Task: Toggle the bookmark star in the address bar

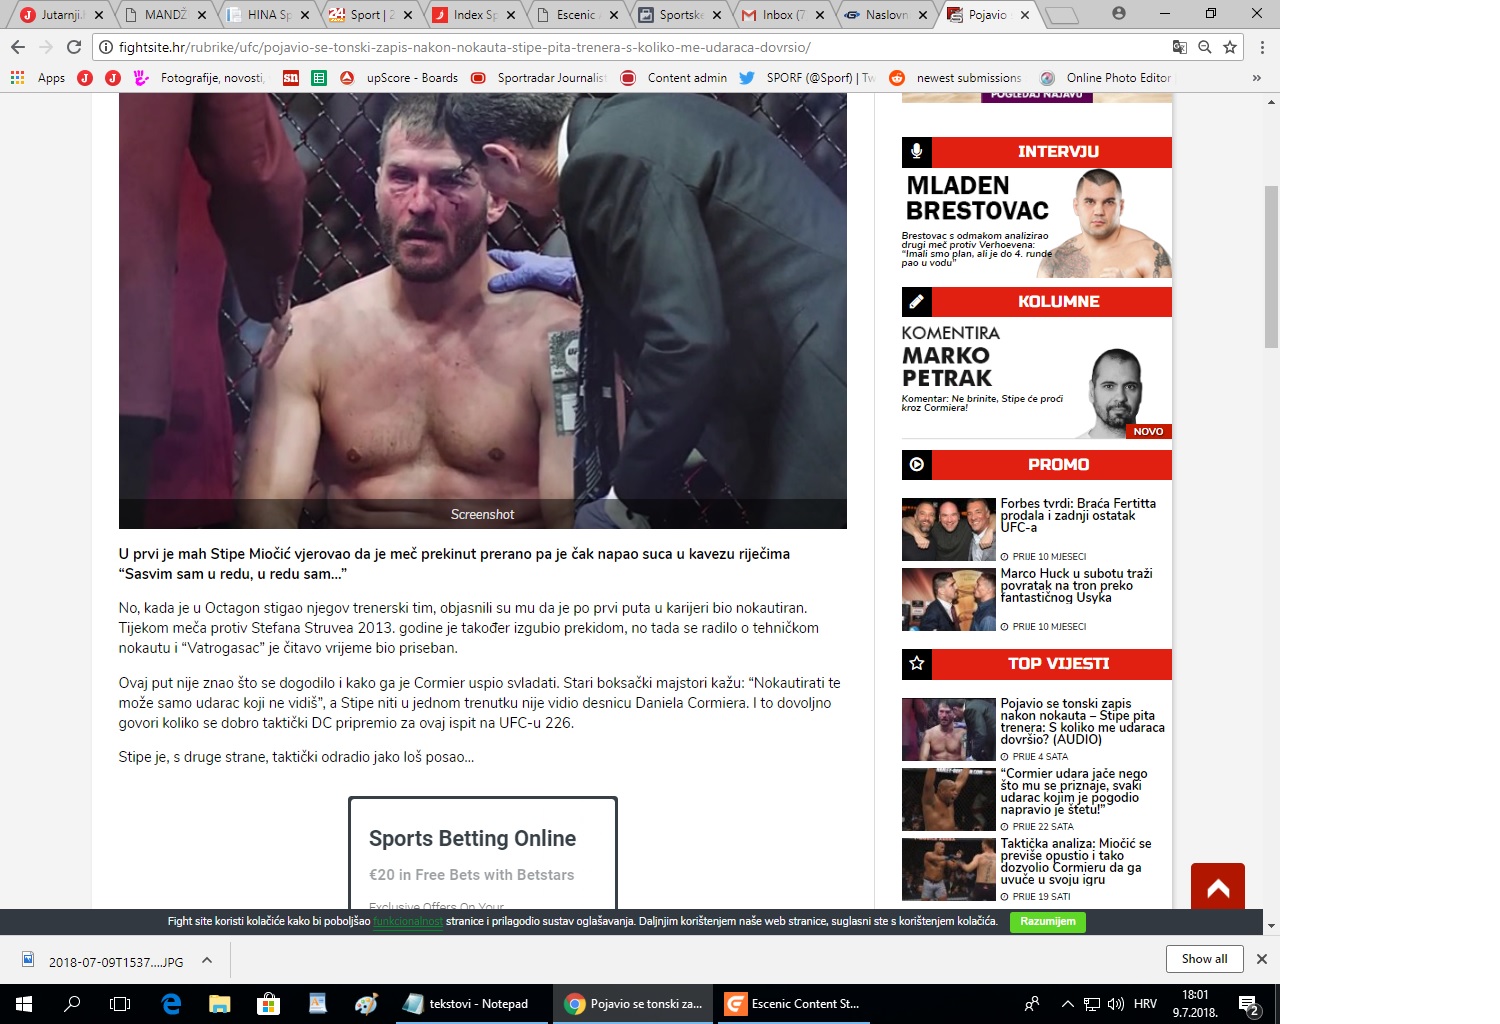Action: click(1229, 46)
